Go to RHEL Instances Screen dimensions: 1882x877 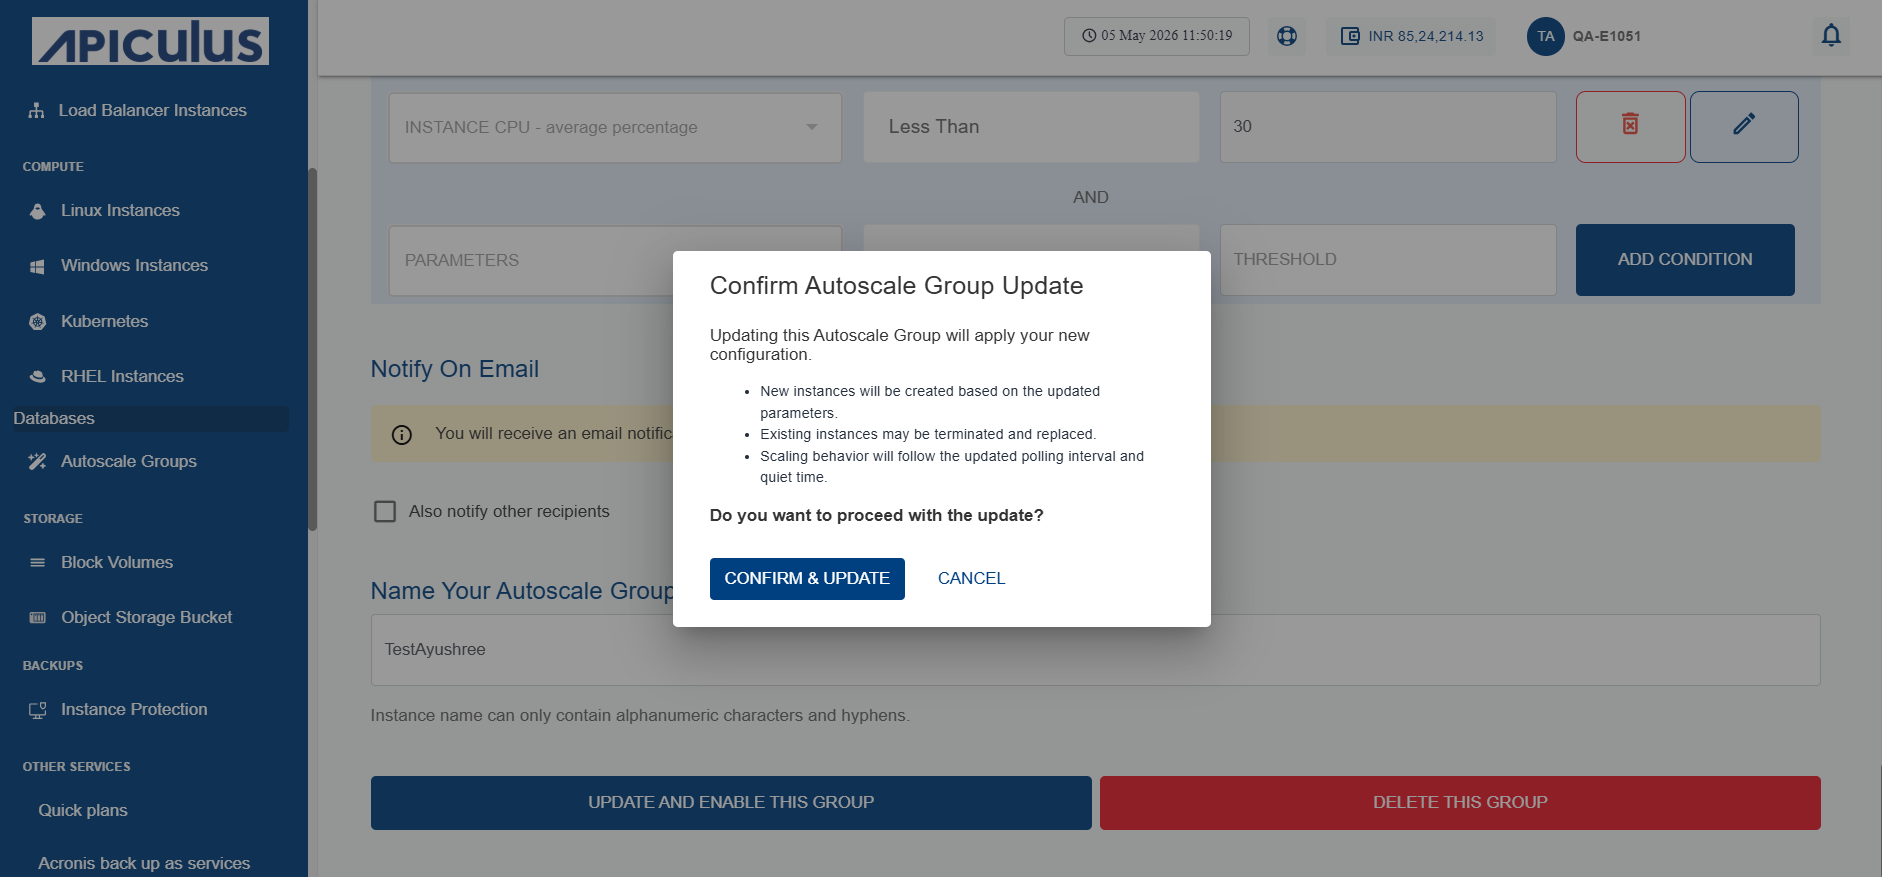coord(122,377)
